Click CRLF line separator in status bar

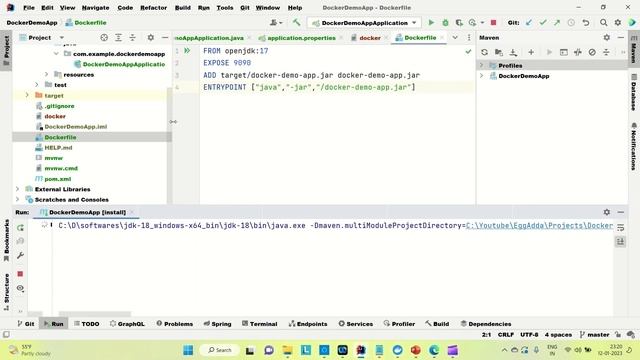[x=506, y=334]
